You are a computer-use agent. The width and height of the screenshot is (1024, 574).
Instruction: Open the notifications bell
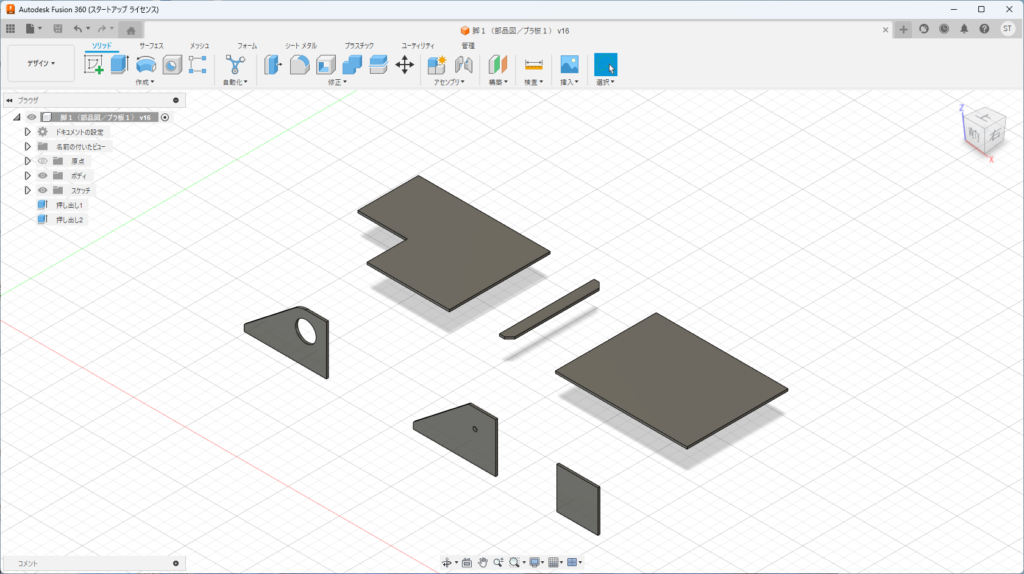click(964, 29)
